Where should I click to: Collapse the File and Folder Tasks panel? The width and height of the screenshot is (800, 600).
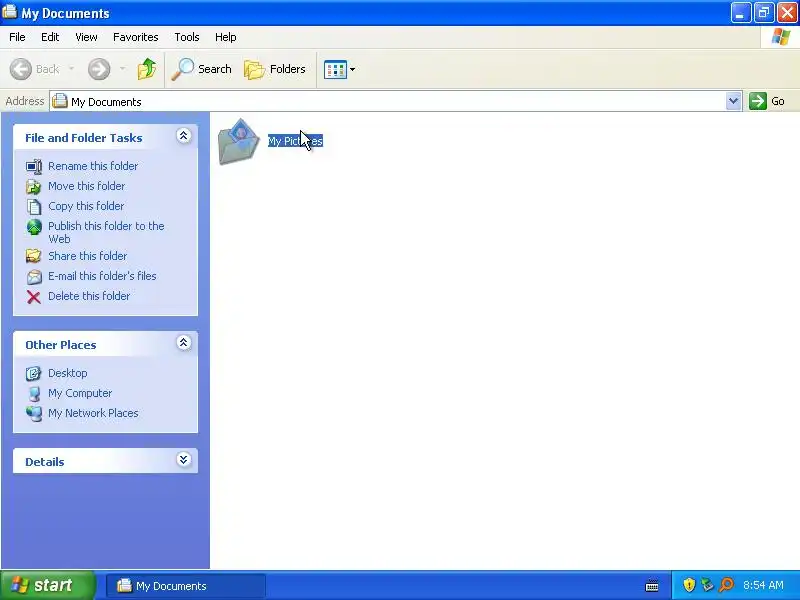[x=184, y=136]
